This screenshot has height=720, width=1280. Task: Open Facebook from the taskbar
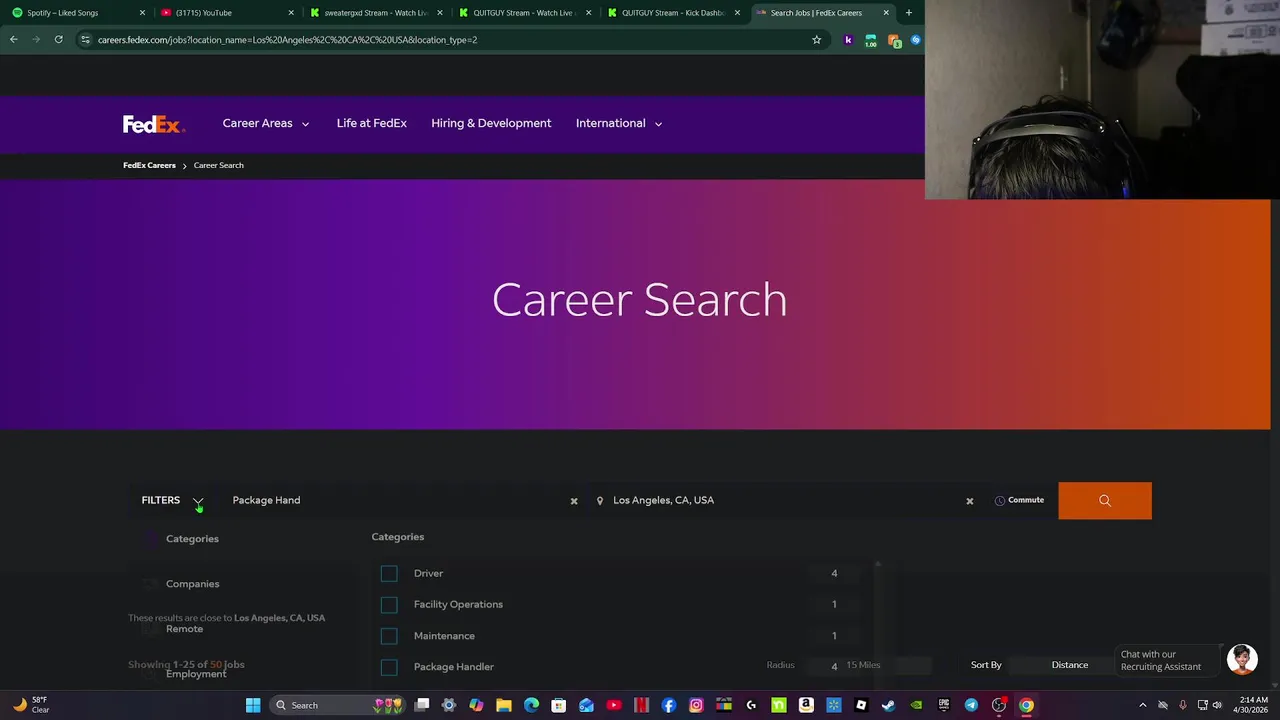(669, 705)
